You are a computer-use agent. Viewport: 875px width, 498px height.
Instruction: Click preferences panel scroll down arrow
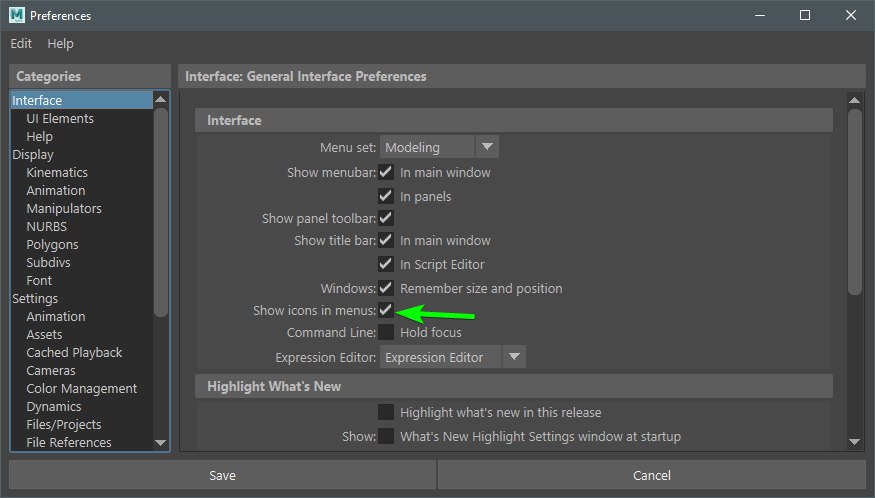click(x=854, y=442)
